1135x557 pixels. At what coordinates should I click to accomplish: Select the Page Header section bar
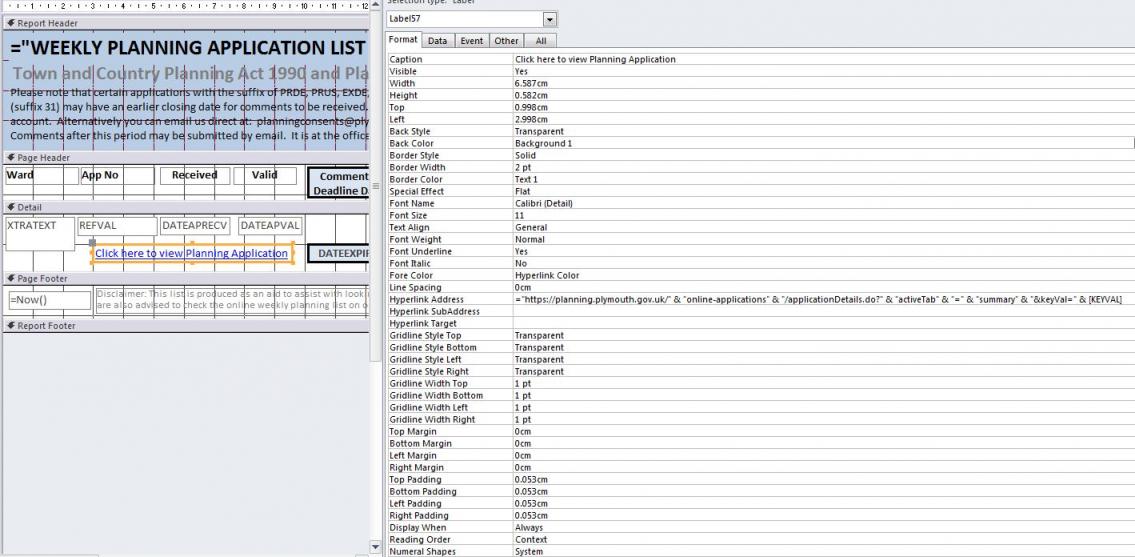[x=186, y=158]
